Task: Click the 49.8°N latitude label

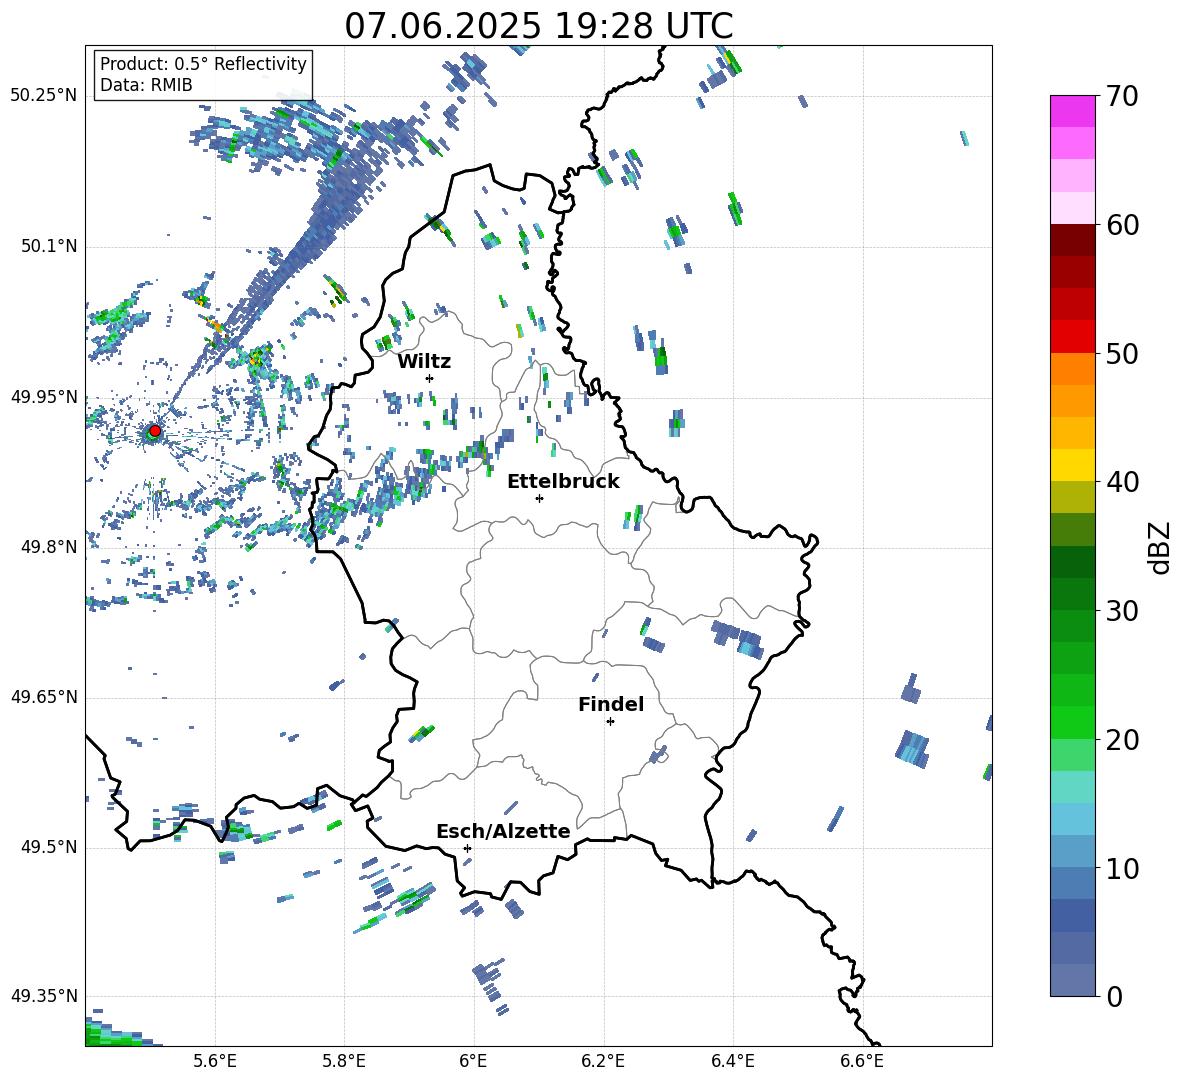Action: (x=49, y=547)
